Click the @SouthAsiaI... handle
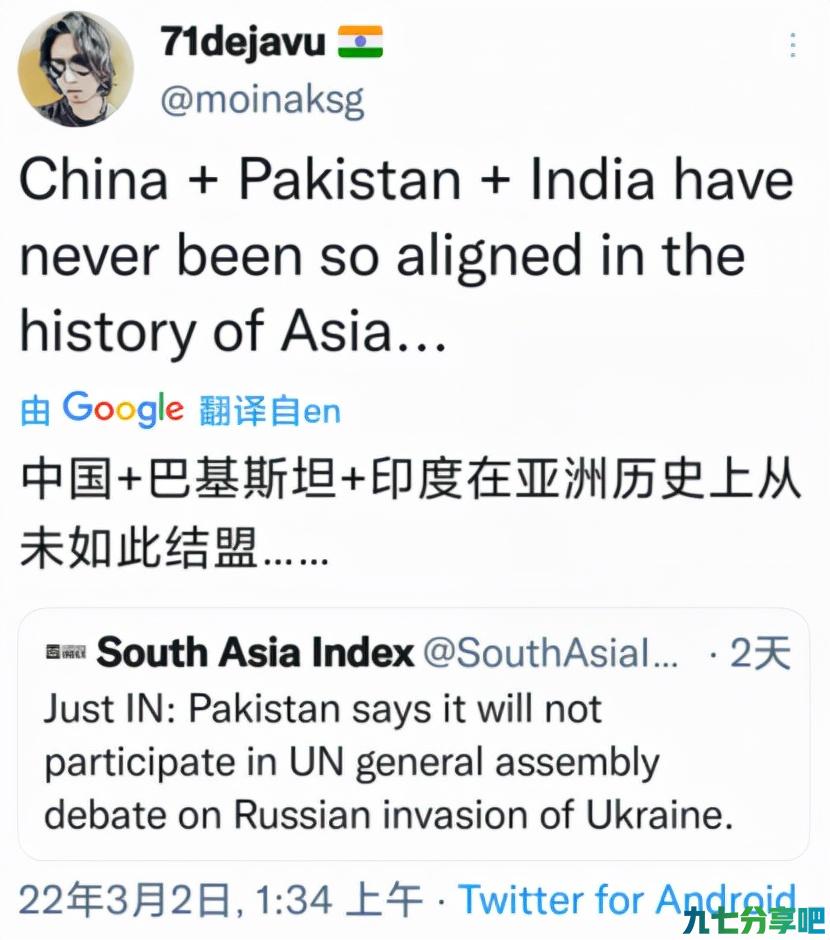 (551, 652)
